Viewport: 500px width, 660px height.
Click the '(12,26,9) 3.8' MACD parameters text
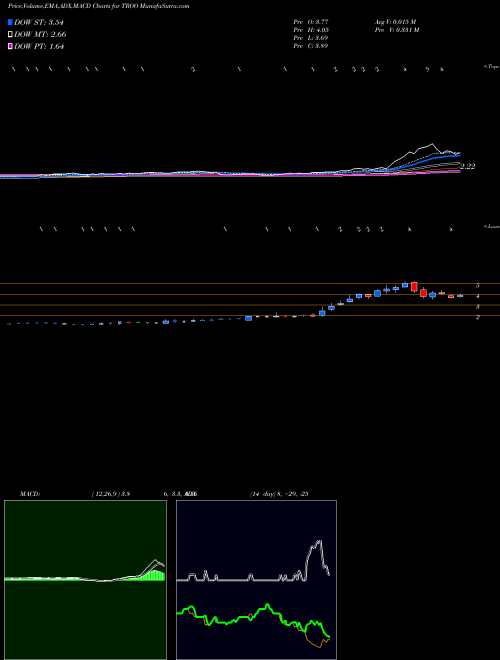(111, 494)
